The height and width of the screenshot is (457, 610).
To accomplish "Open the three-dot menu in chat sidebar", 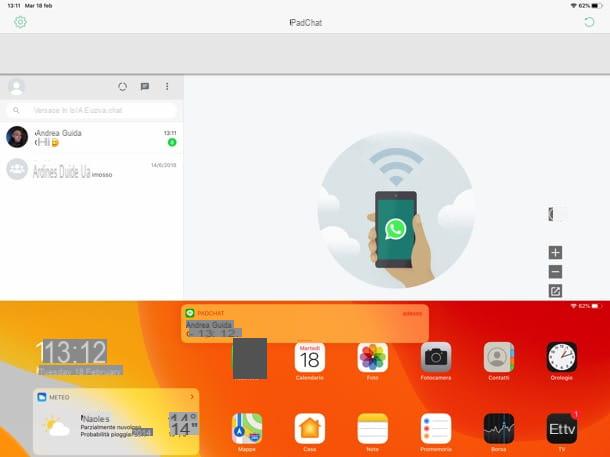I will click(167, 86).
